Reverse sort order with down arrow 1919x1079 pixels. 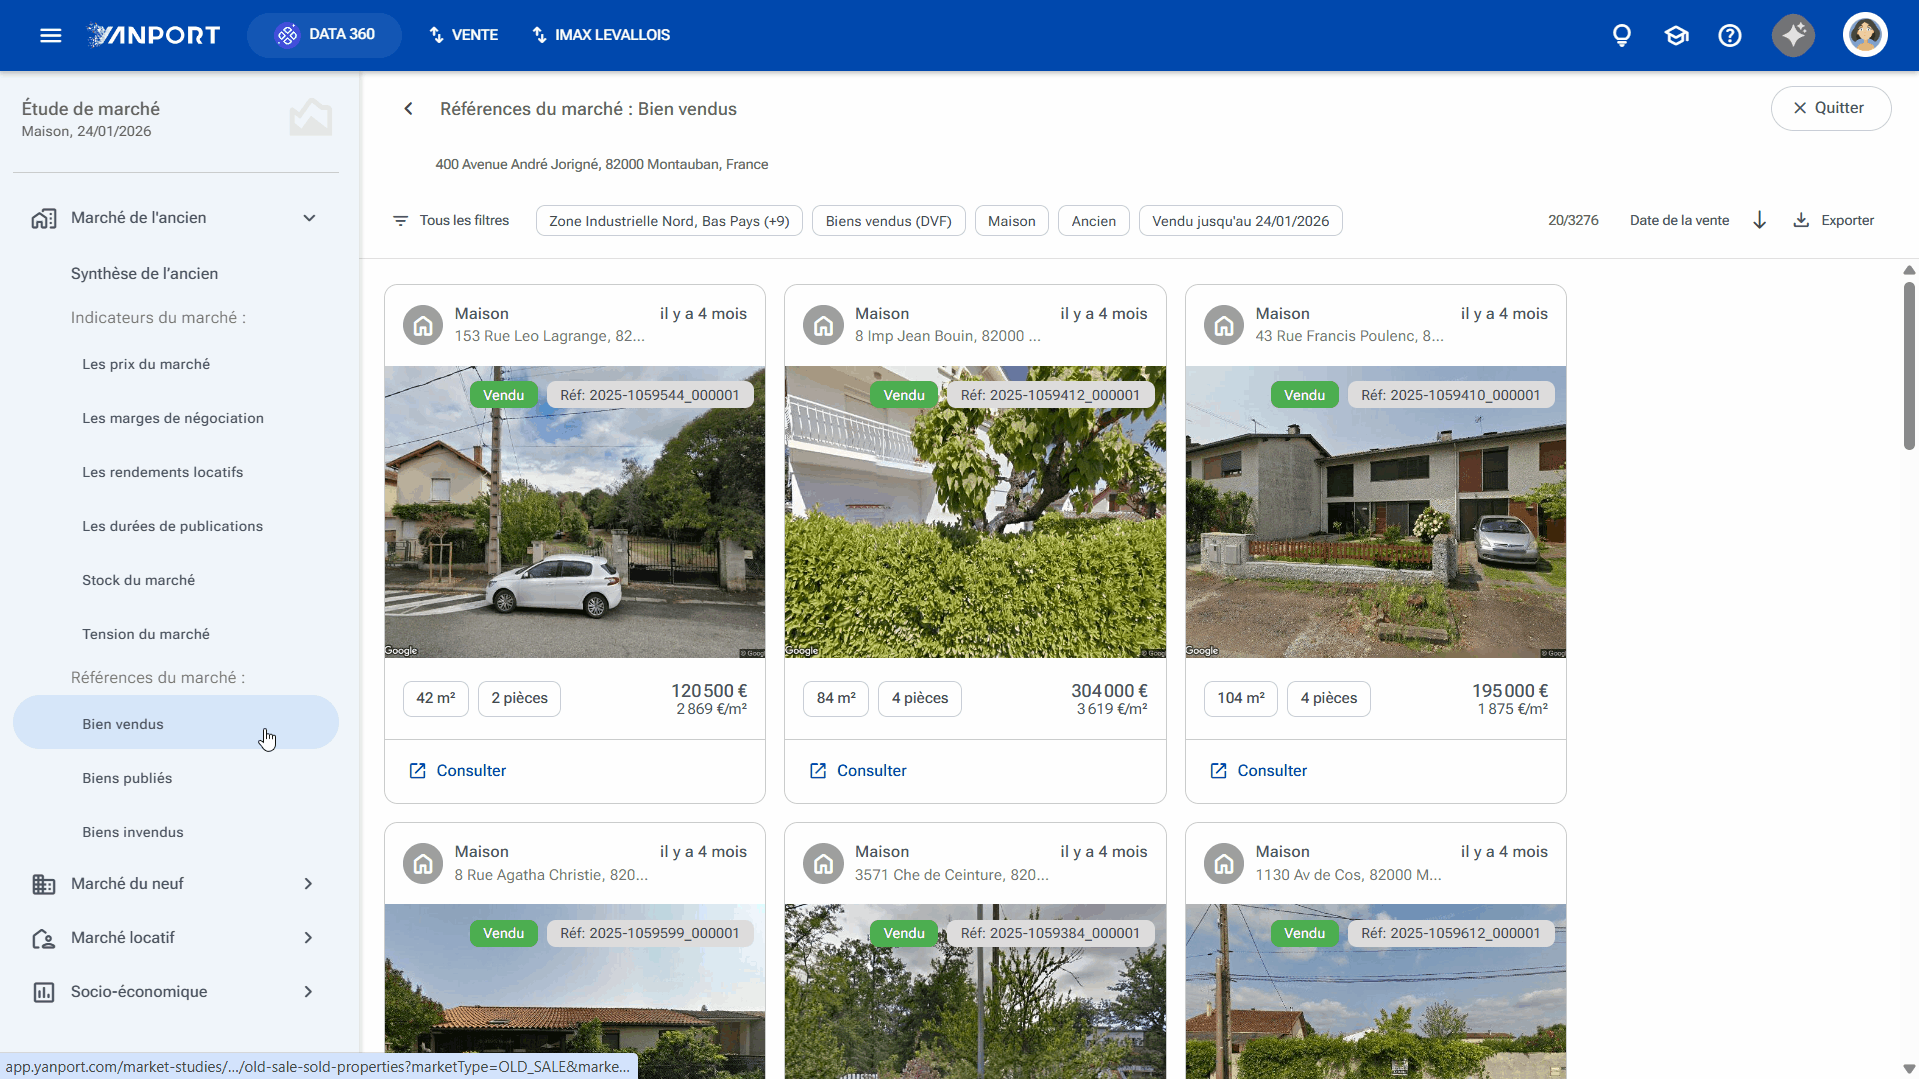point(1760,220)
